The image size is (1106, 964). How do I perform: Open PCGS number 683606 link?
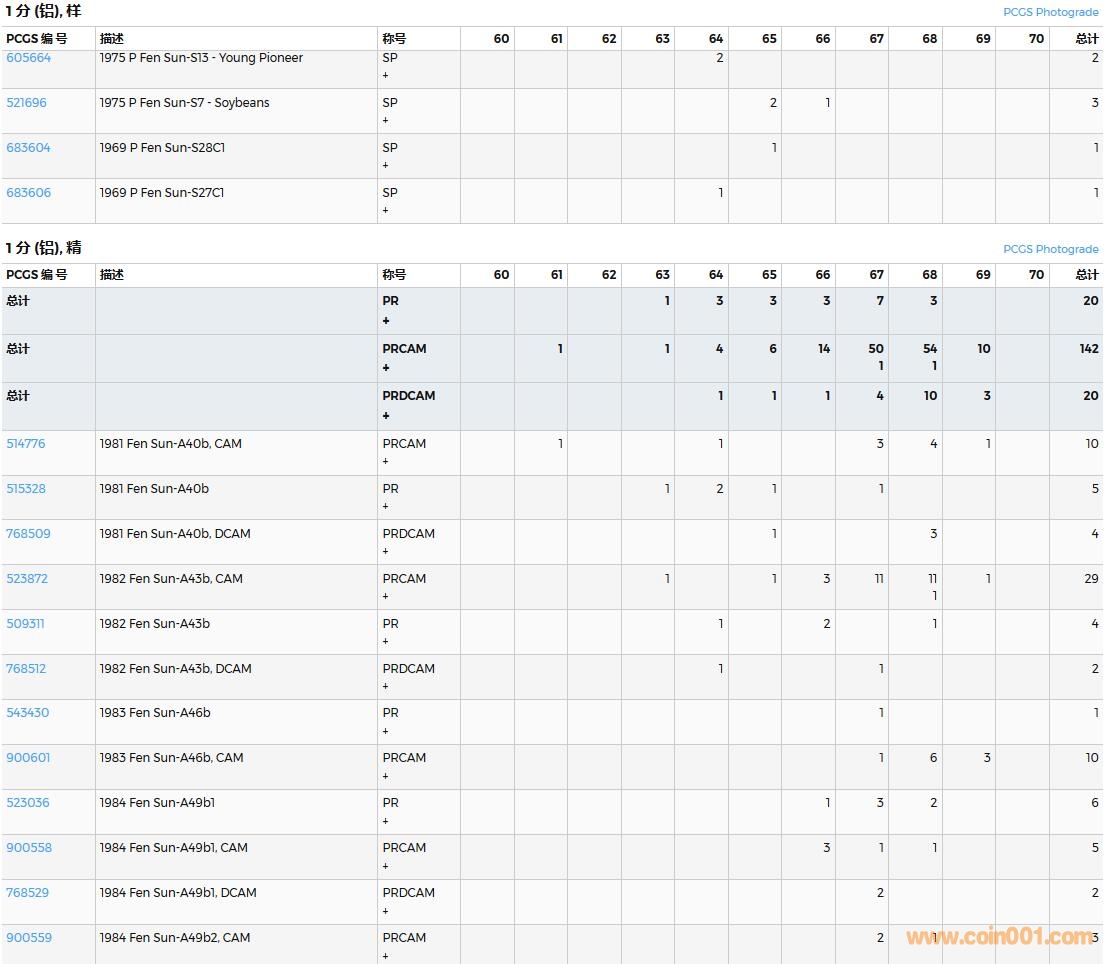tap(28, 193)
